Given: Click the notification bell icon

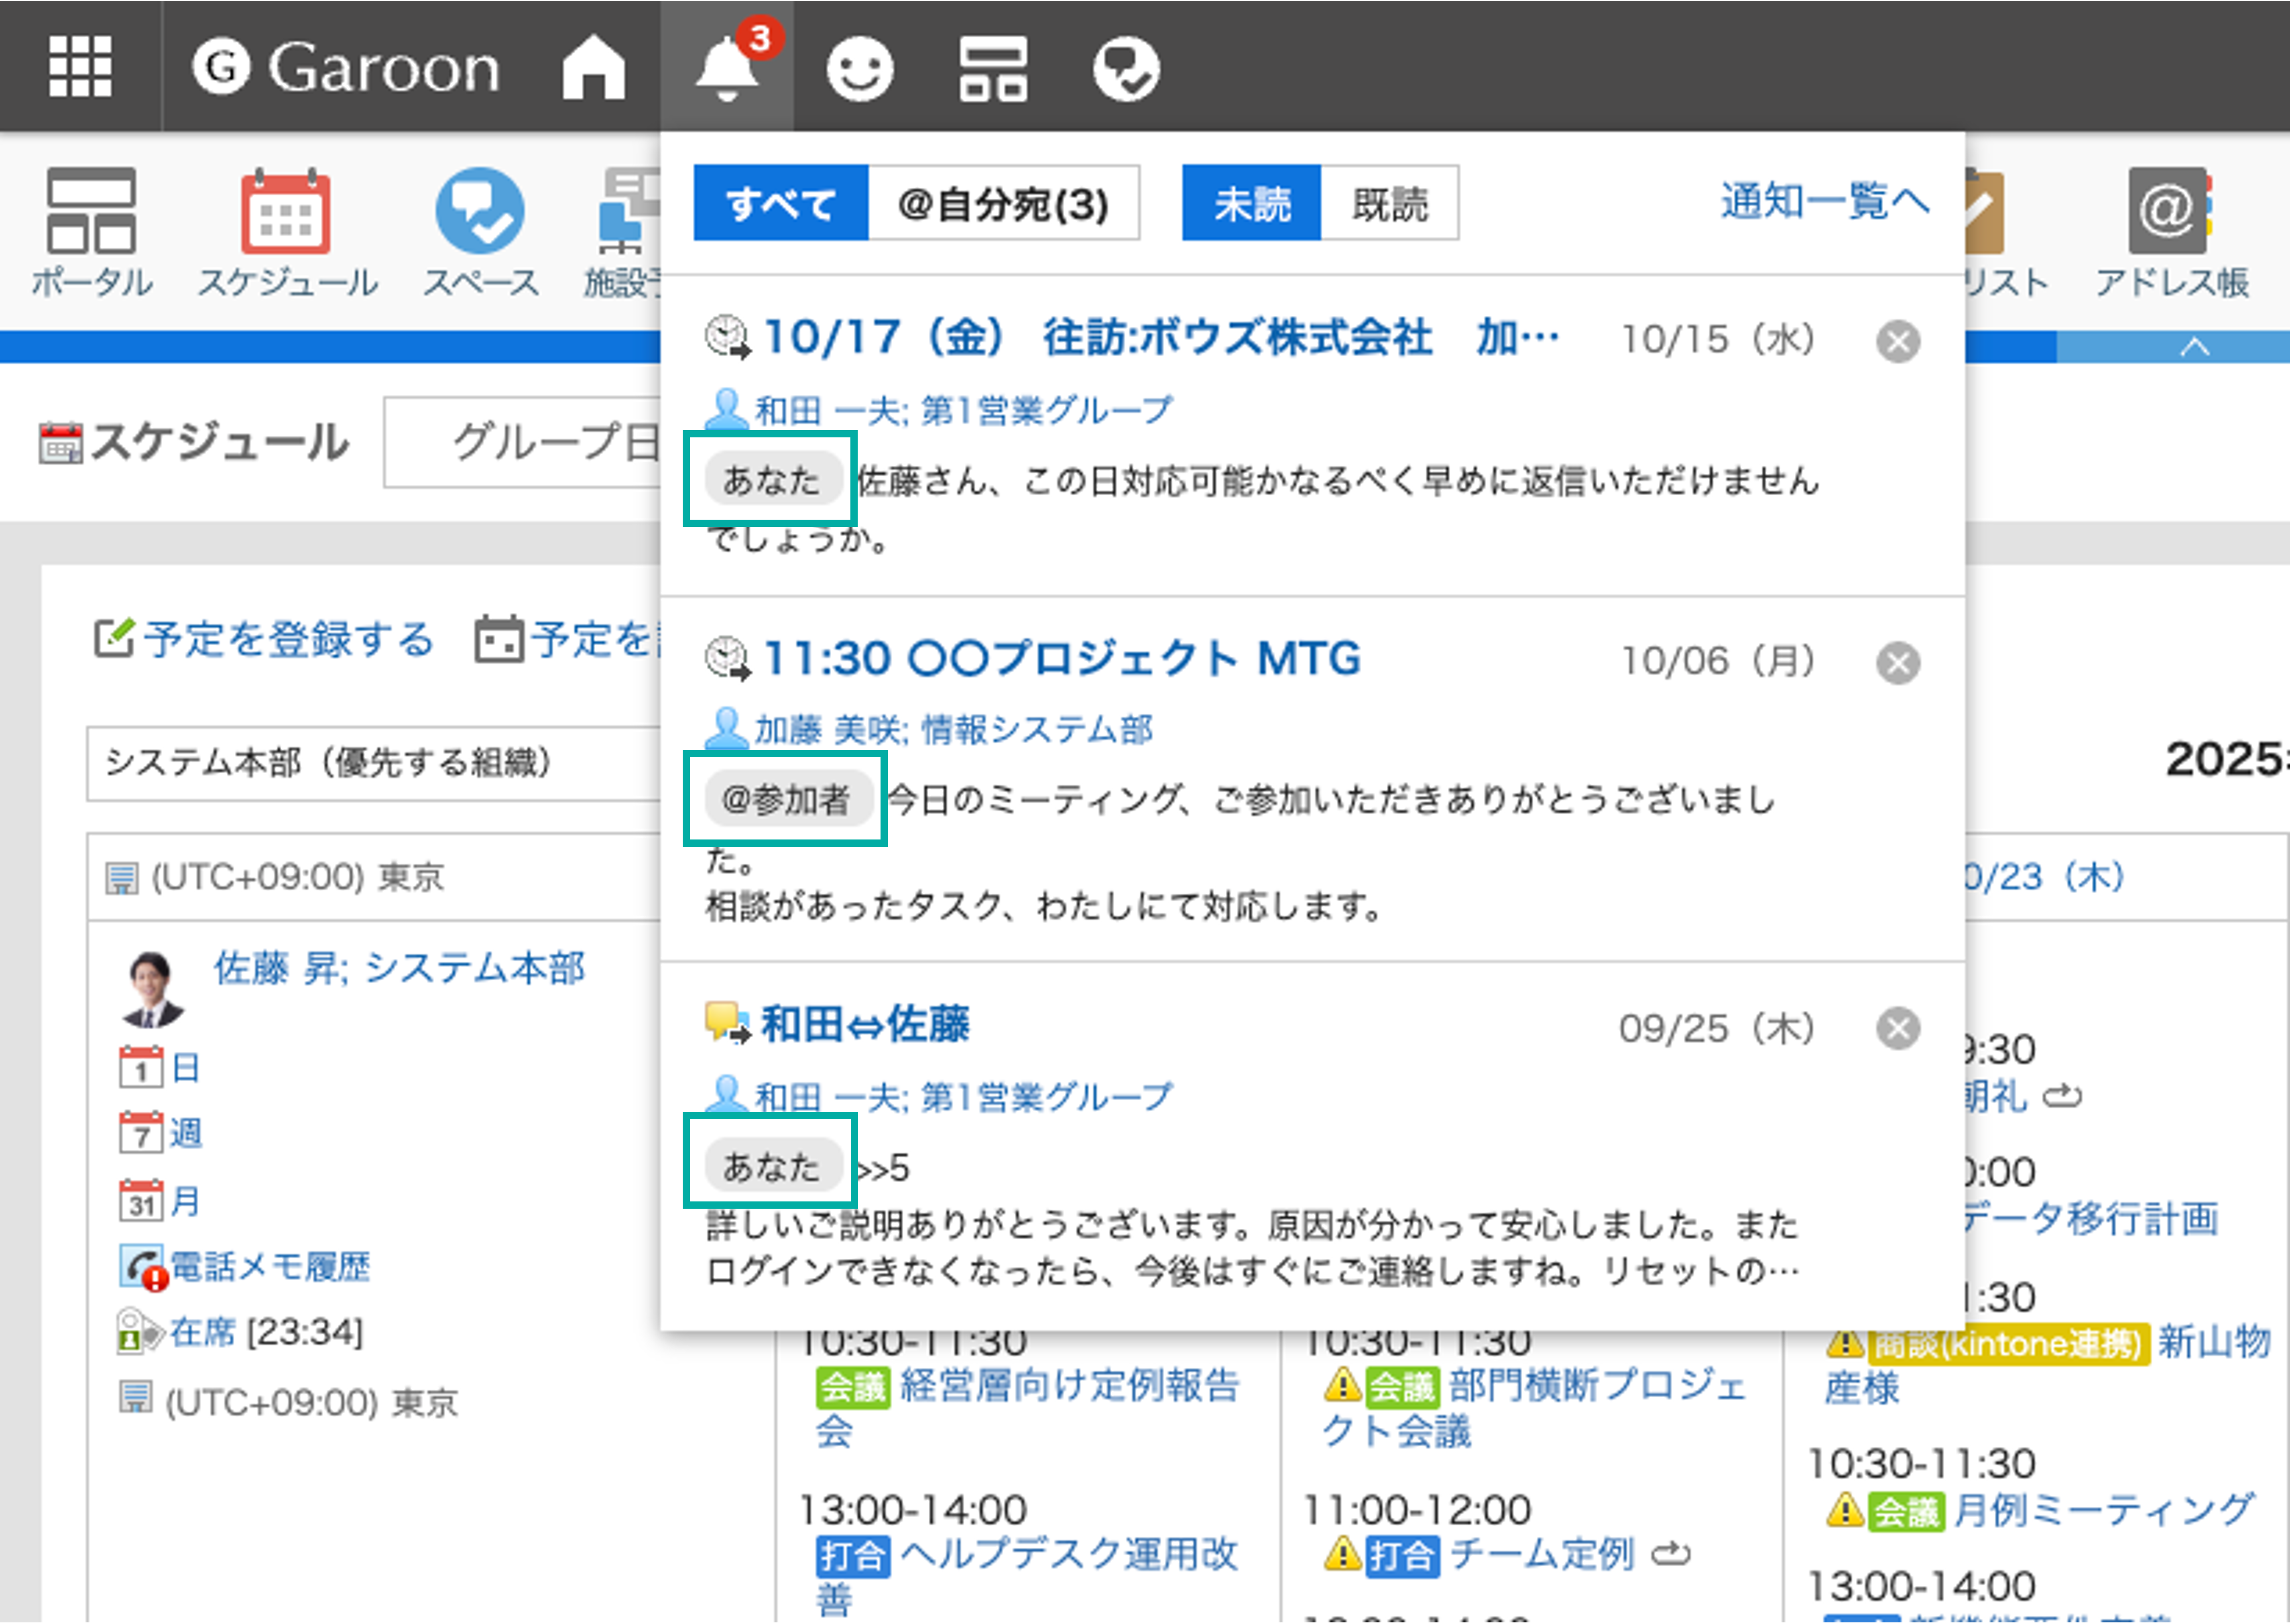Looking at the screenshot, I should coord(726,67).
